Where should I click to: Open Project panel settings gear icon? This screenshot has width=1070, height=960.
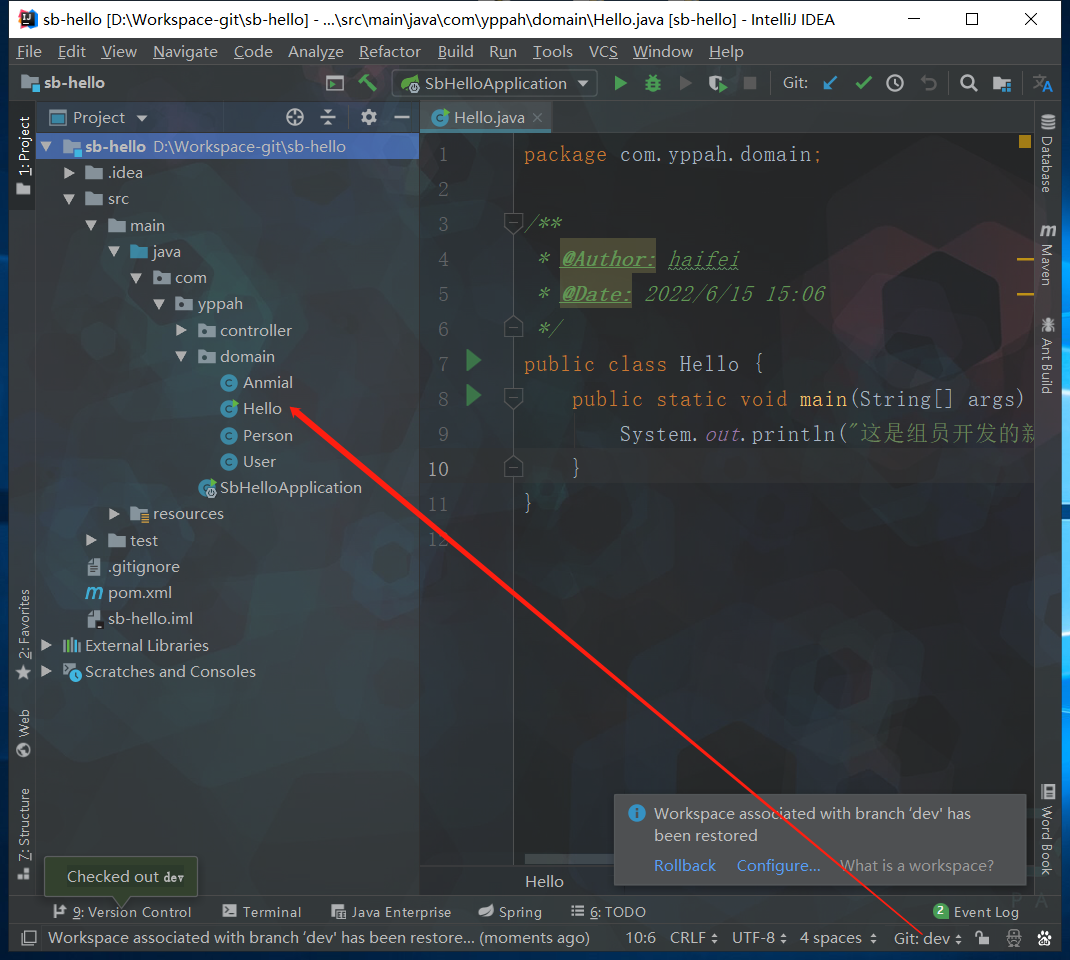coord(369,117)
